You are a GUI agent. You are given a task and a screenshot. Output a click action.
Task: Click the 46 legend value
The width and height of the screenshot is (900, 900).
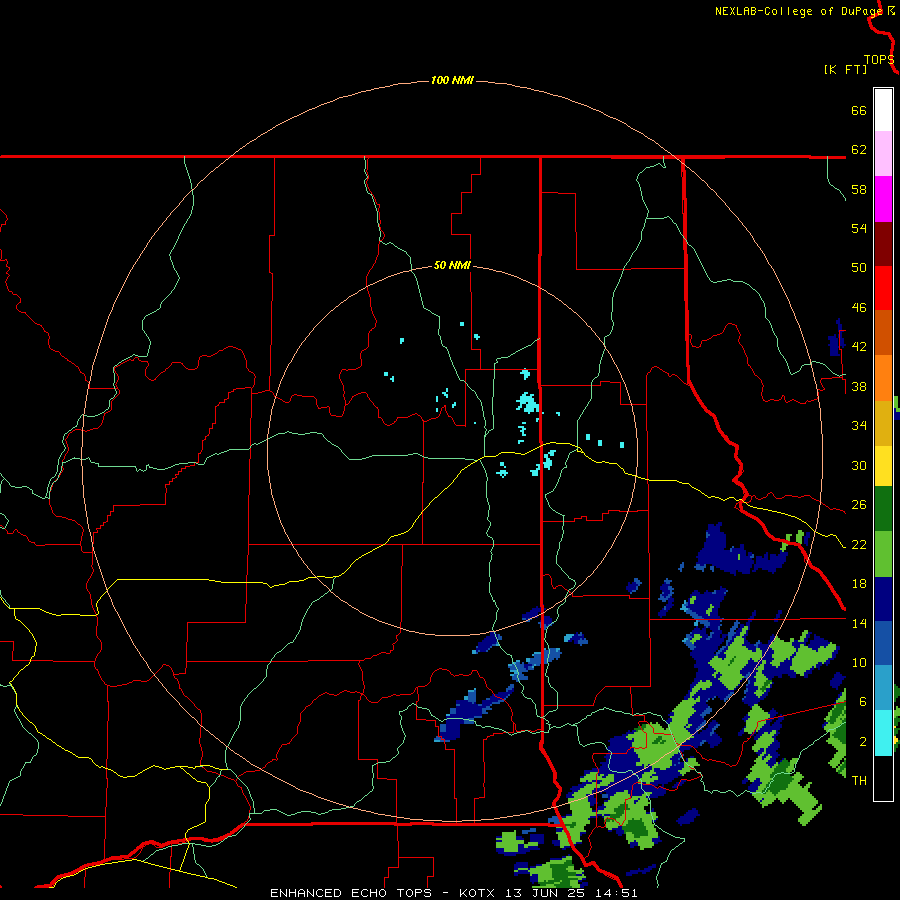[x=859, y=307]
